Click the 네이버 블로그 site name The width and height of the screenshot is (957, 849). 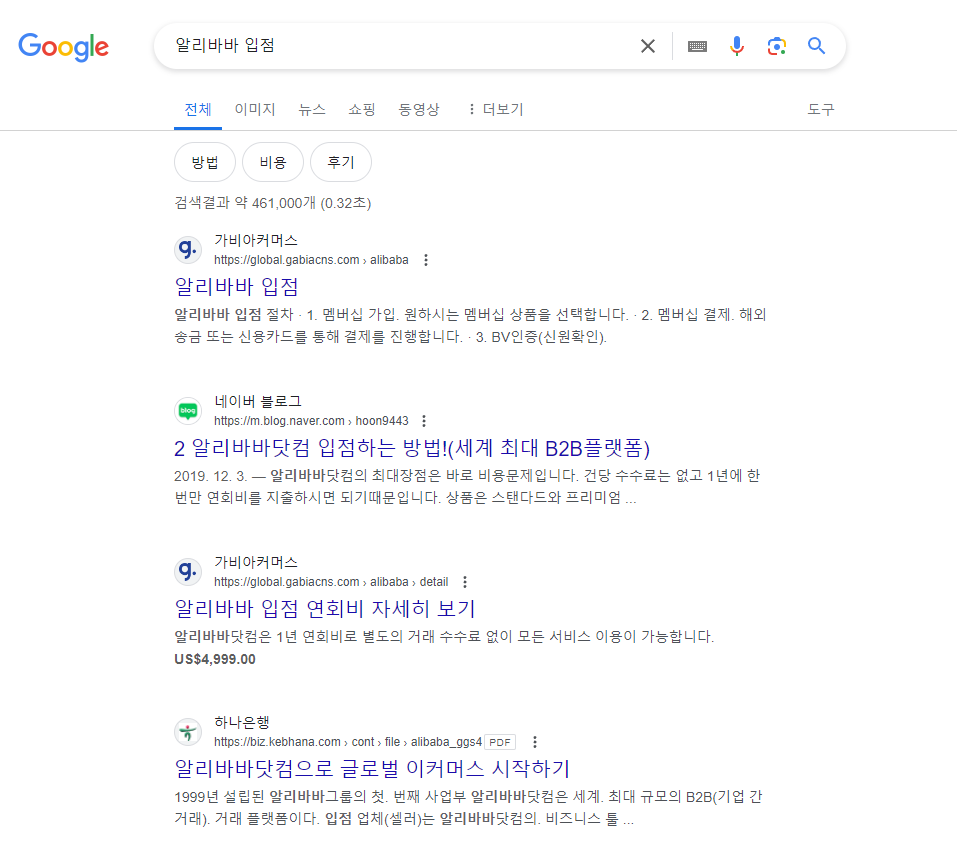pos(258,401)
